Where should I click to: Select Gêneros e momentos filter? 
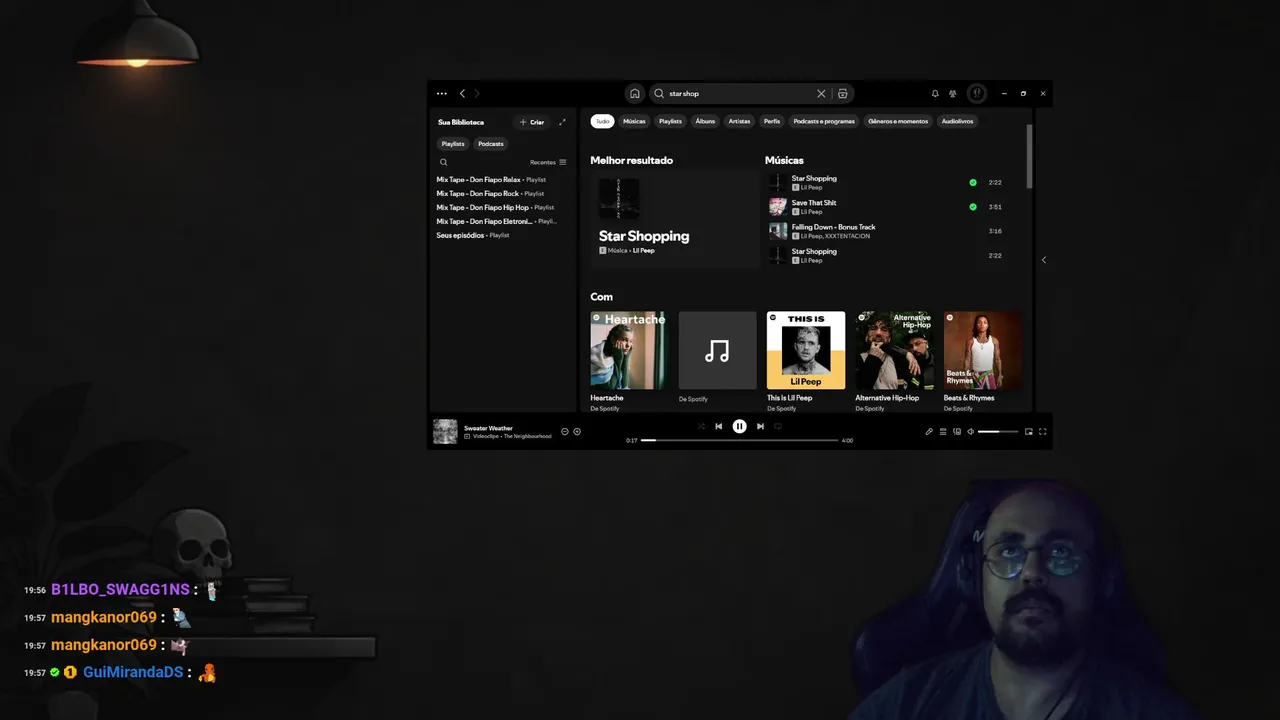[x=898, y=121]
